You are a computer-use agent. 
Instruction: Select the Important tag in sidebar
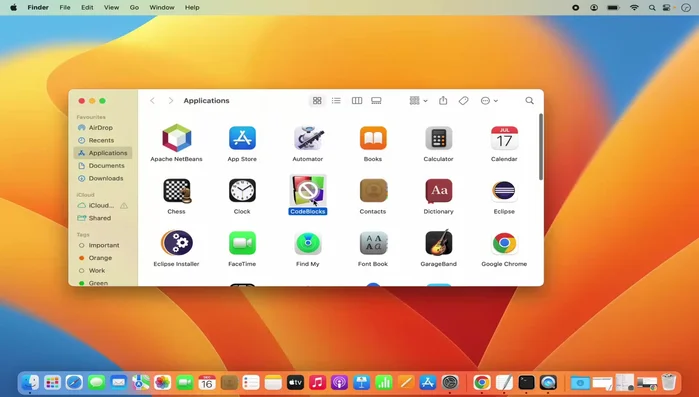[103, 245]
